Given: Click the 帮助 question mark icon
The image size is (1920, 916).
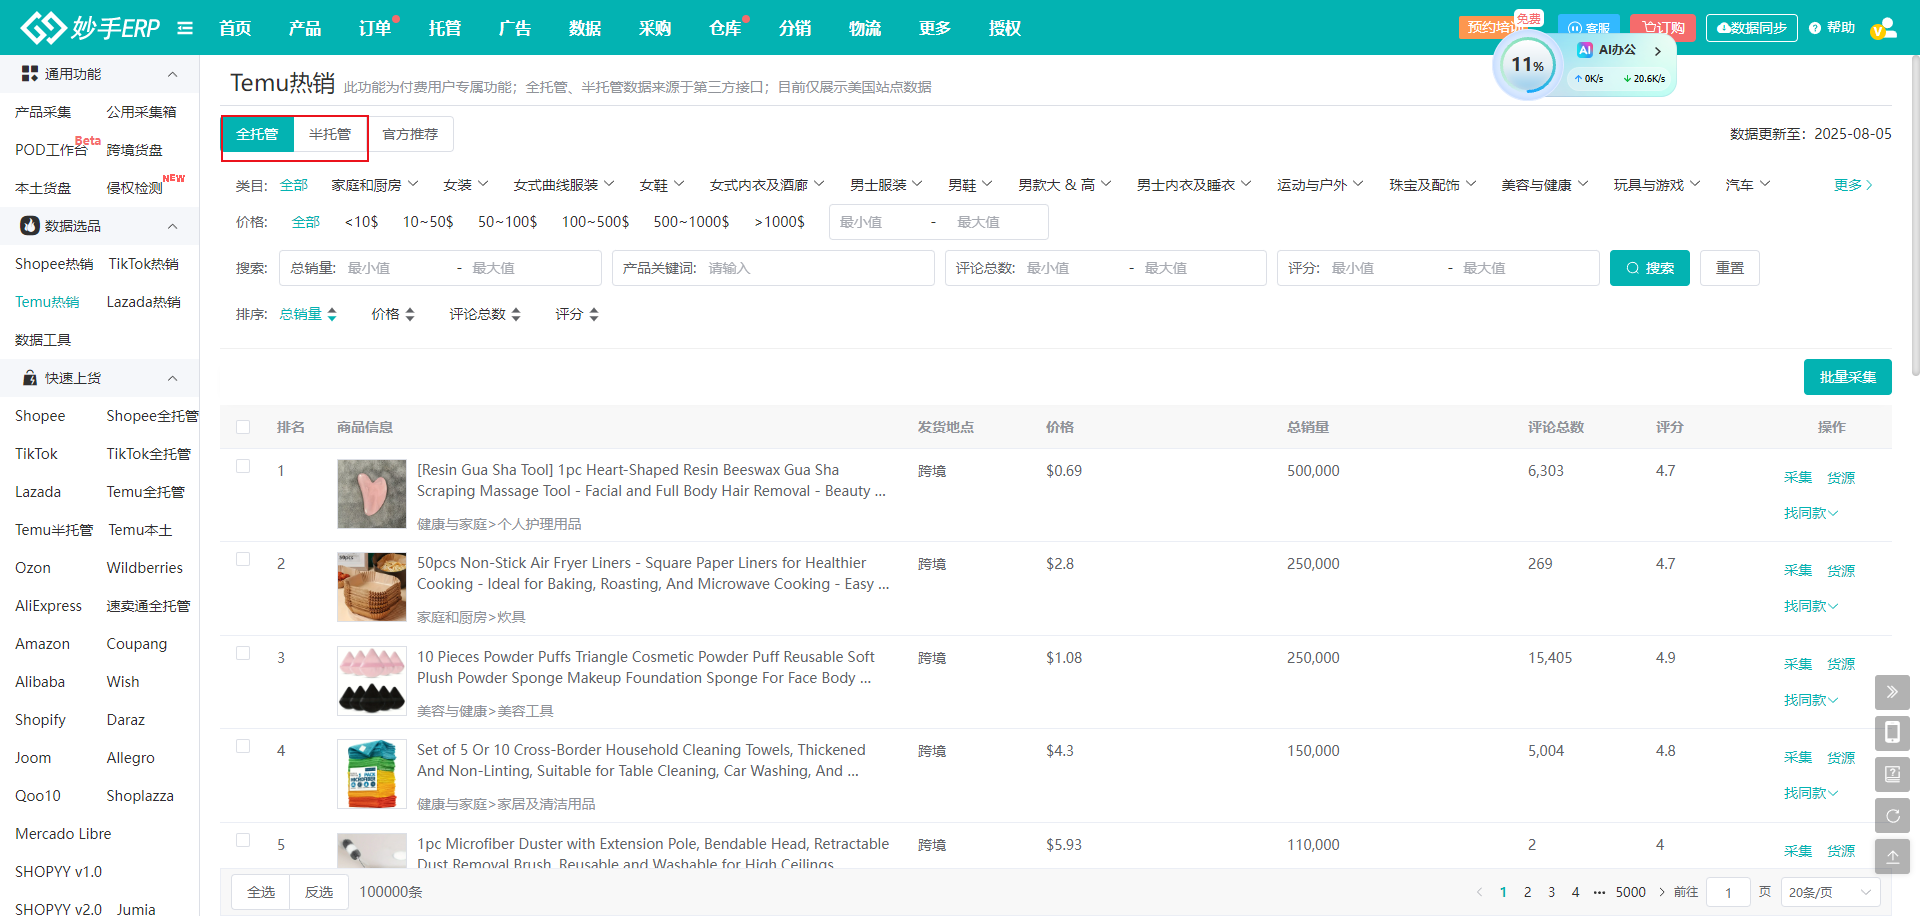Looking at the screenshot, I should point(1815,28).
